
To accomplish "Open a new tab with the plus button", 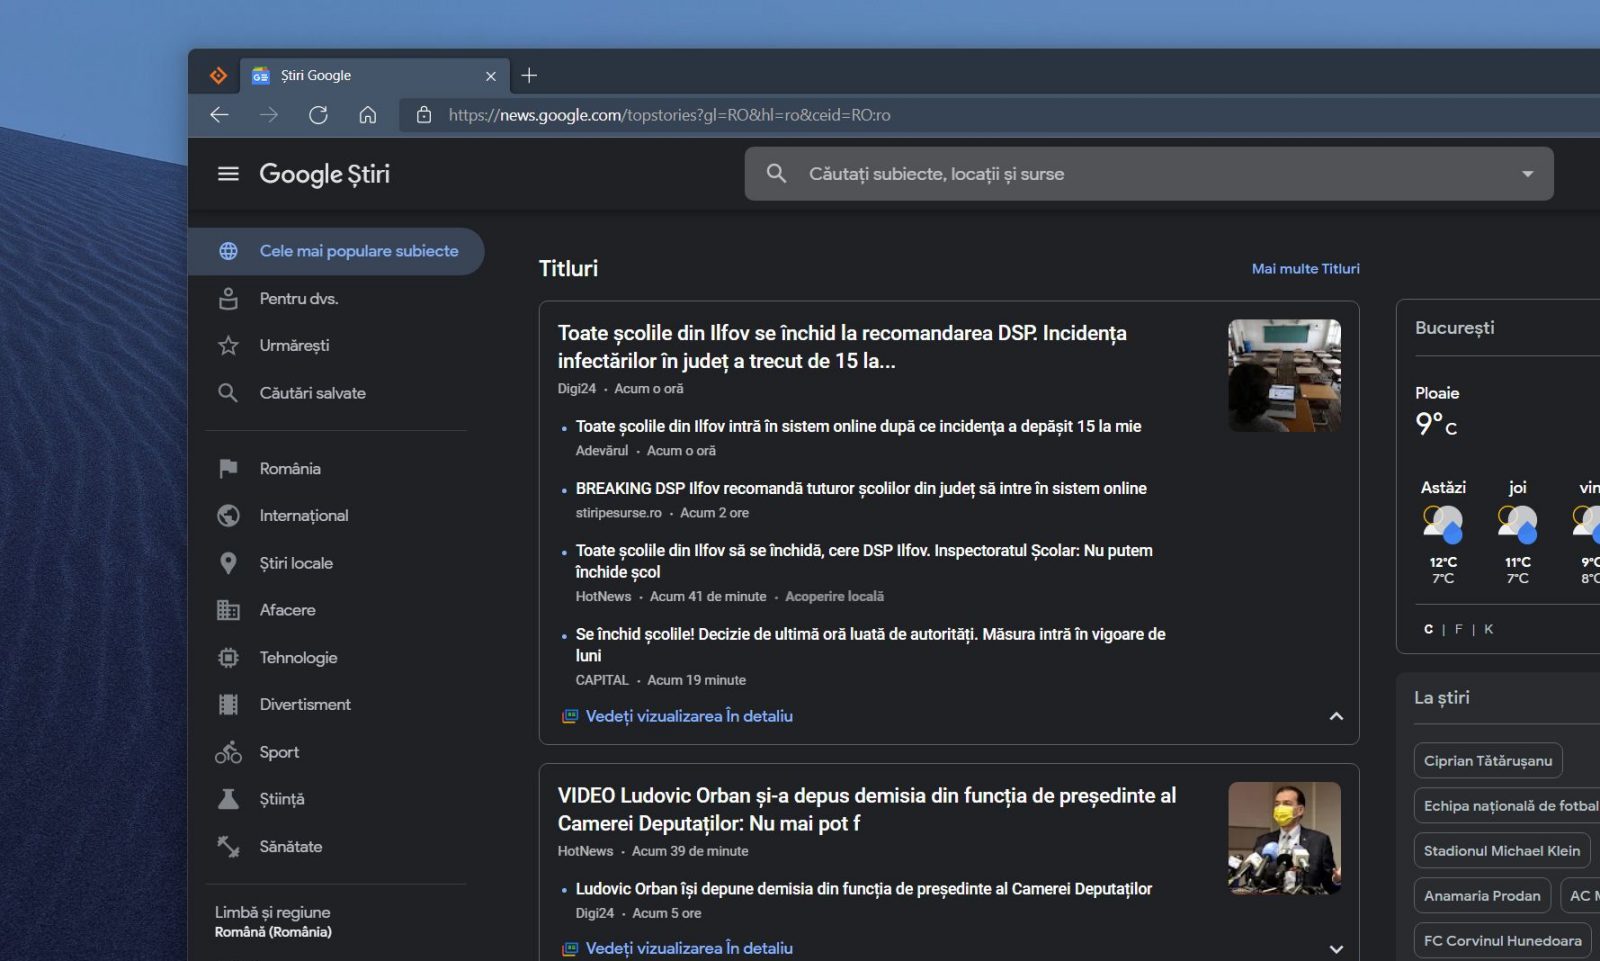I will (x=529, y=75).
